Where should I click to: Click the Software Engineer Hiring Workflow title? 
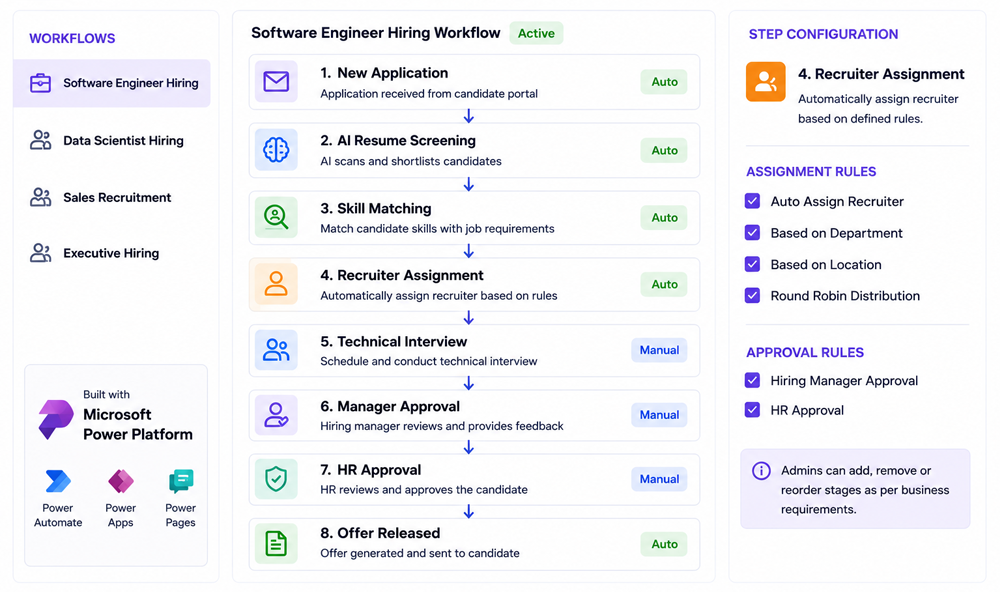pyautogui.click(x=376, y=33)
